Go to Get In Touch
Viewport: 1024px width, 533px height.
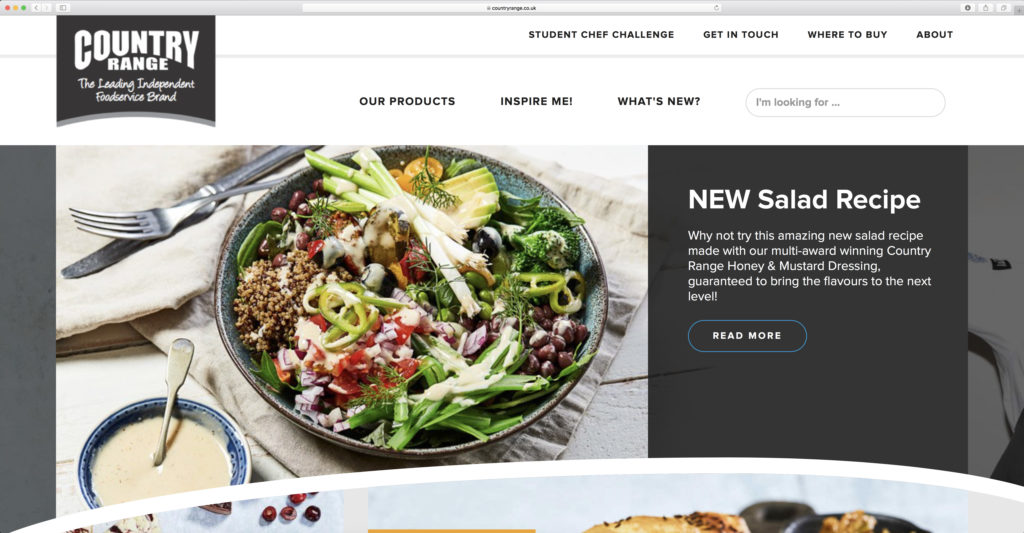click(741, 35)
